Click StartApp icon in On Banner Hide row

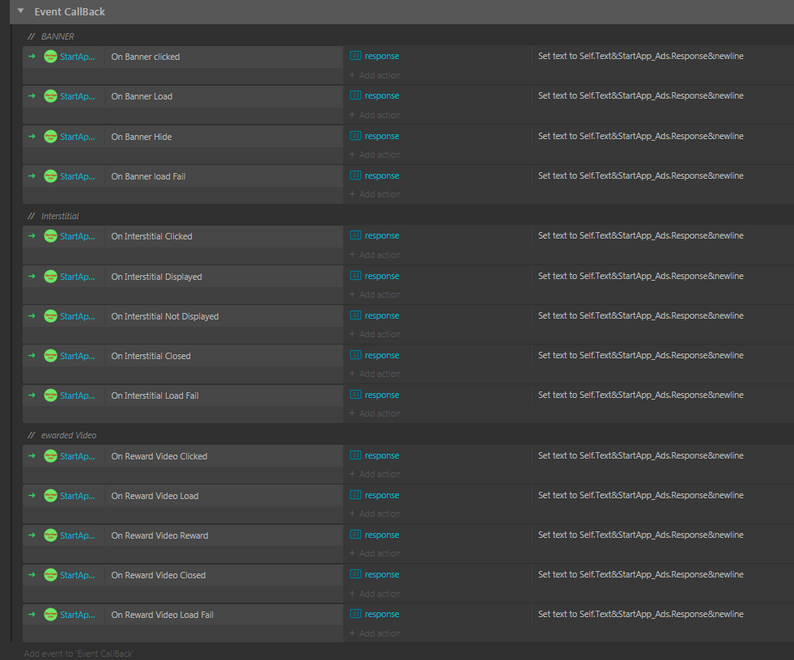tap(51, 136)
